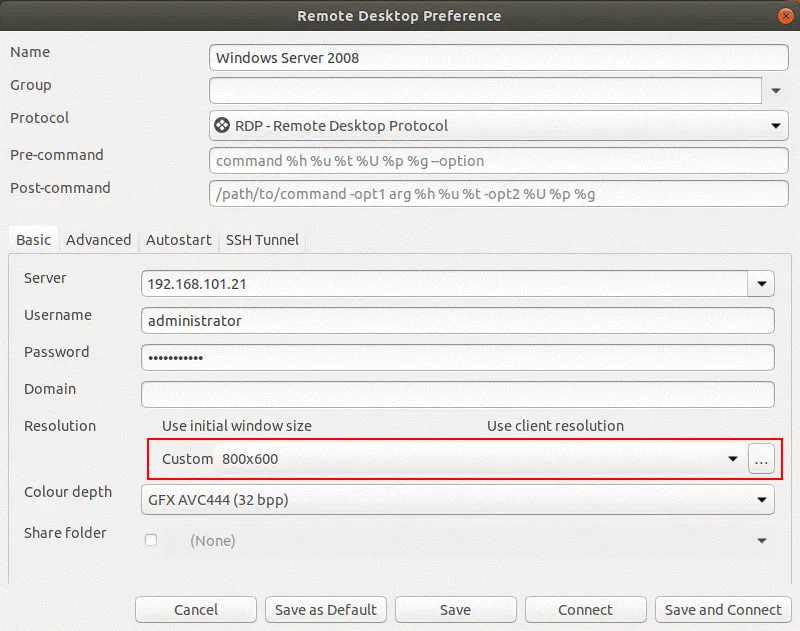The height and width of the screenshot is (631, 800).
Task: Expand the Share folder (None) dropdown
Action: (762, 540)
